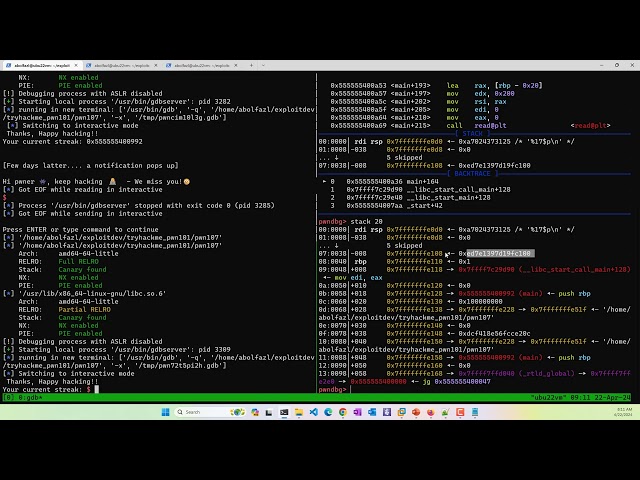Click the 'ubu22vm' hostname in tmux status bar
640x480 pixels.
pyautogui.click(x=548, y=398)
